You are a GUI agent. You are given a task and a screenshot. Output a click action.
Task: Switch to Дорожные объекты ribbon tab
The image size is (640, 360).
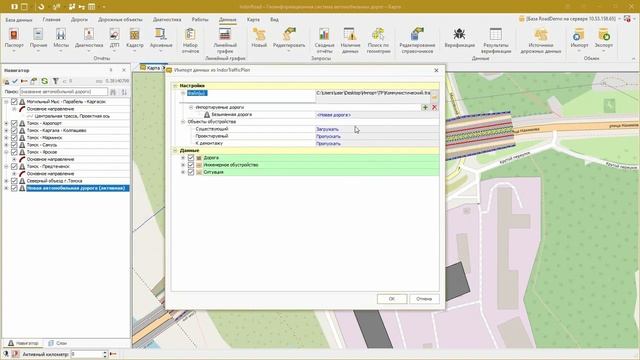120,20
